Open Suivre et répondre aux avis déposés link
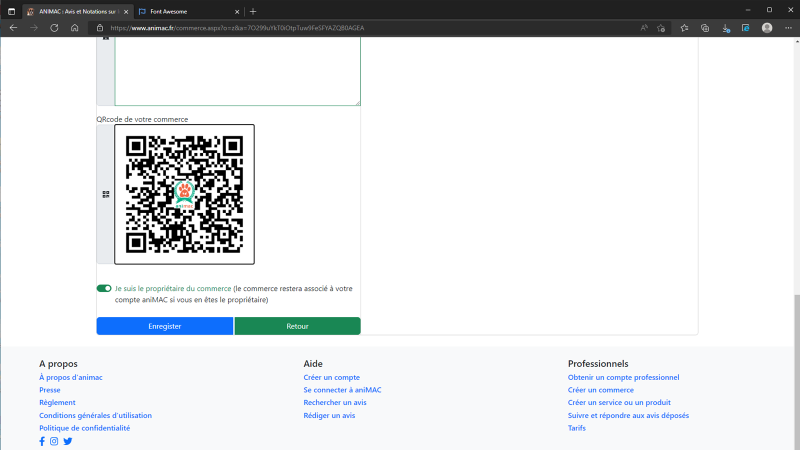Screen dimensions: 800x450 628,415
